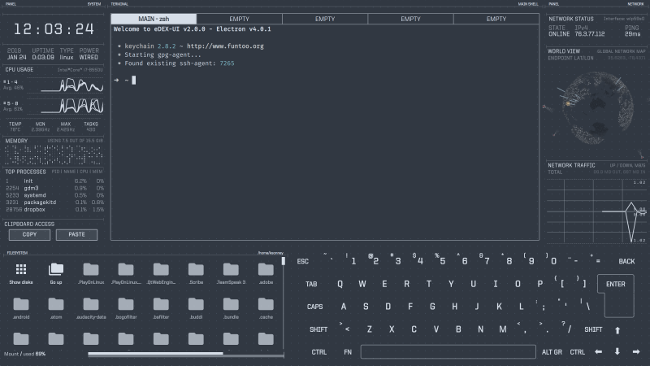The image size is (650, 366).
Task: Select the systemd process row
Action: coord(54,195)
